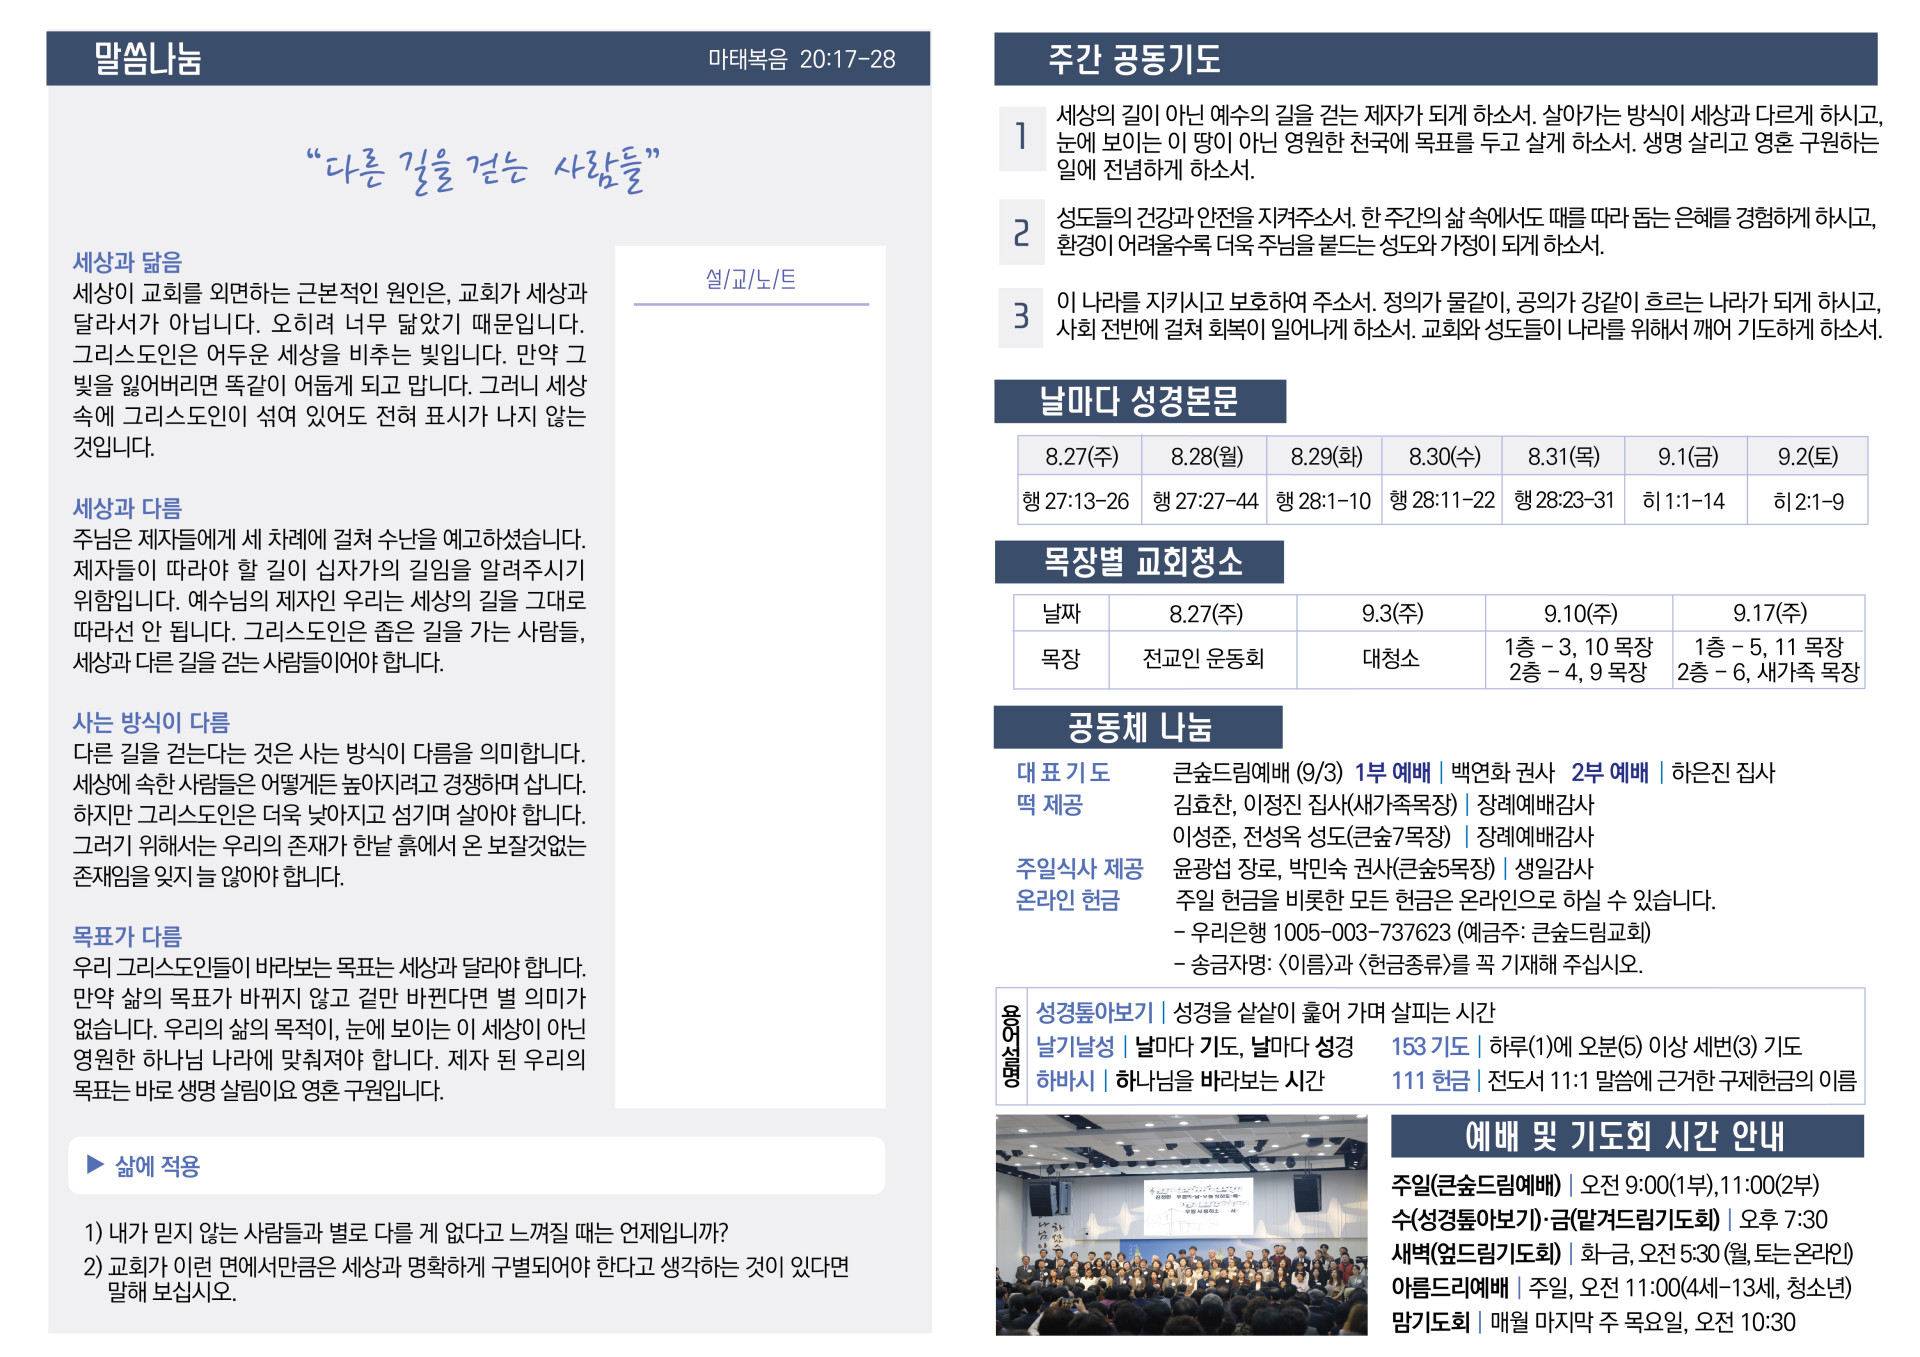Click the 날마다 성경본문 header

(x=1139, y=401)
